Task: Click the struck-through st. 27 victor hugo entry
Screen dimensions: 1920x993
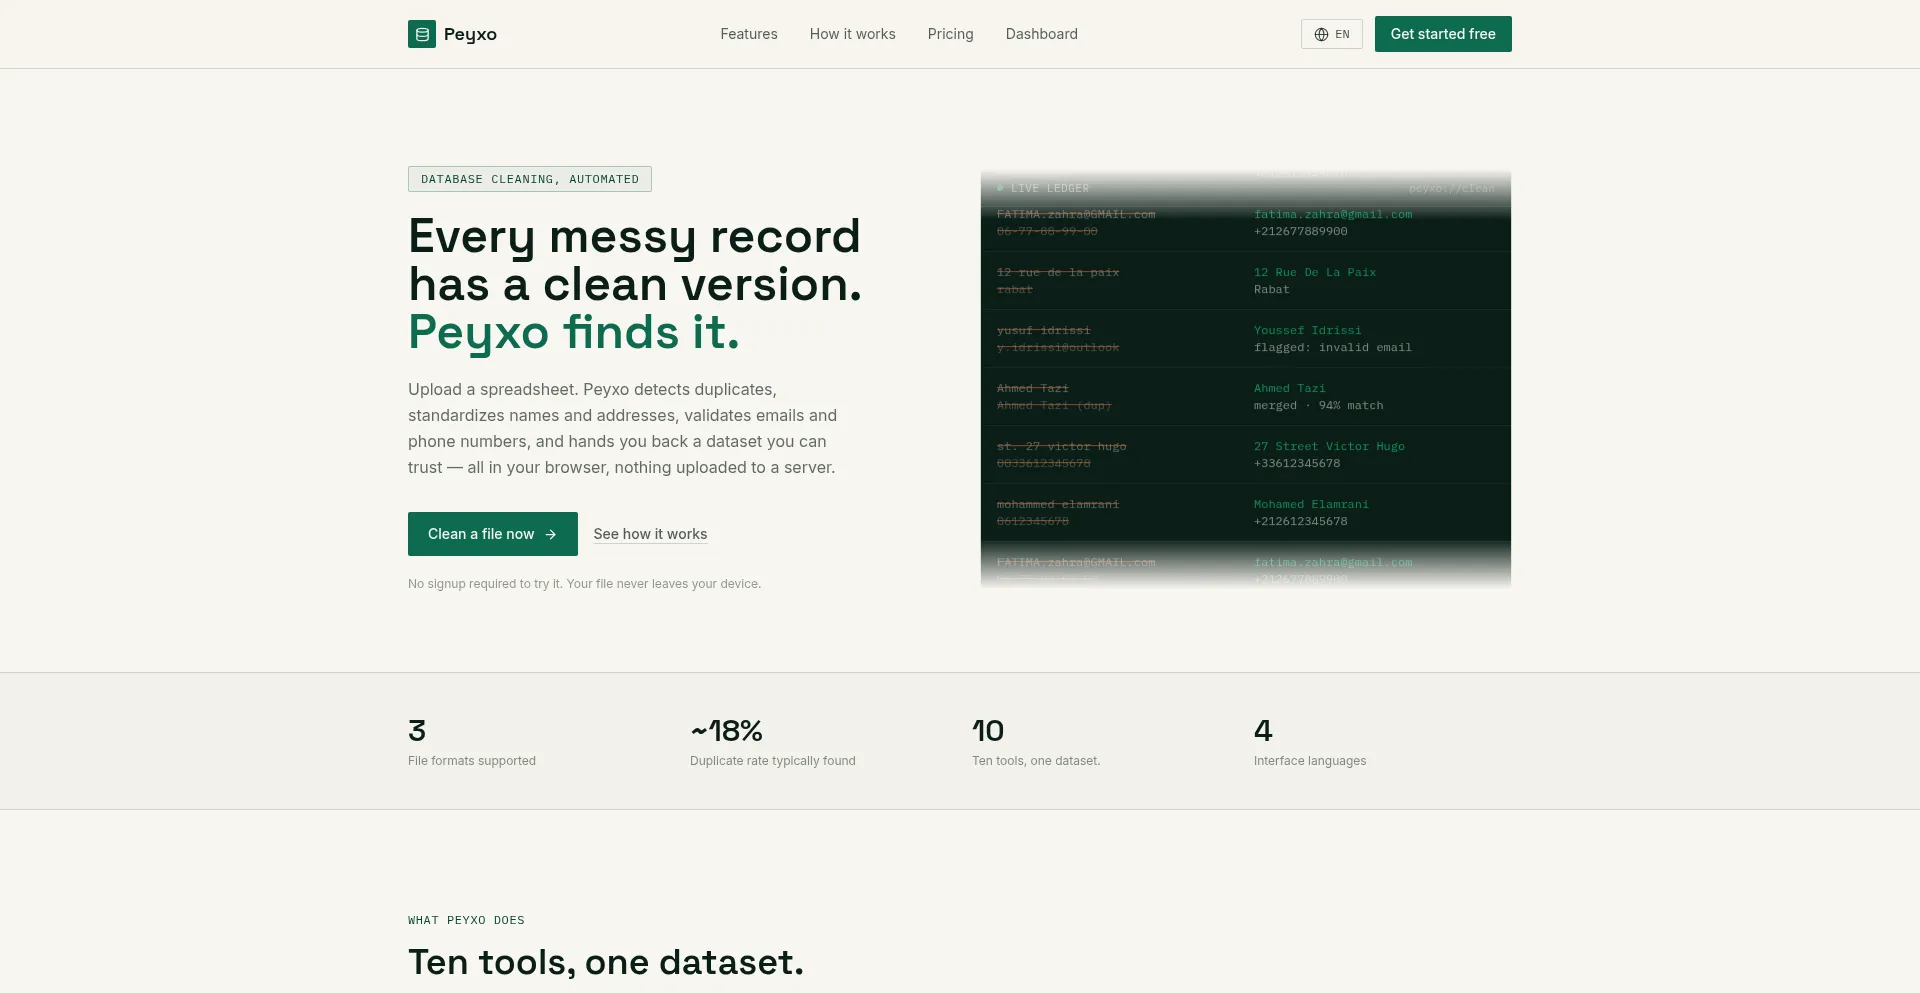Action: coord(1061,446)
